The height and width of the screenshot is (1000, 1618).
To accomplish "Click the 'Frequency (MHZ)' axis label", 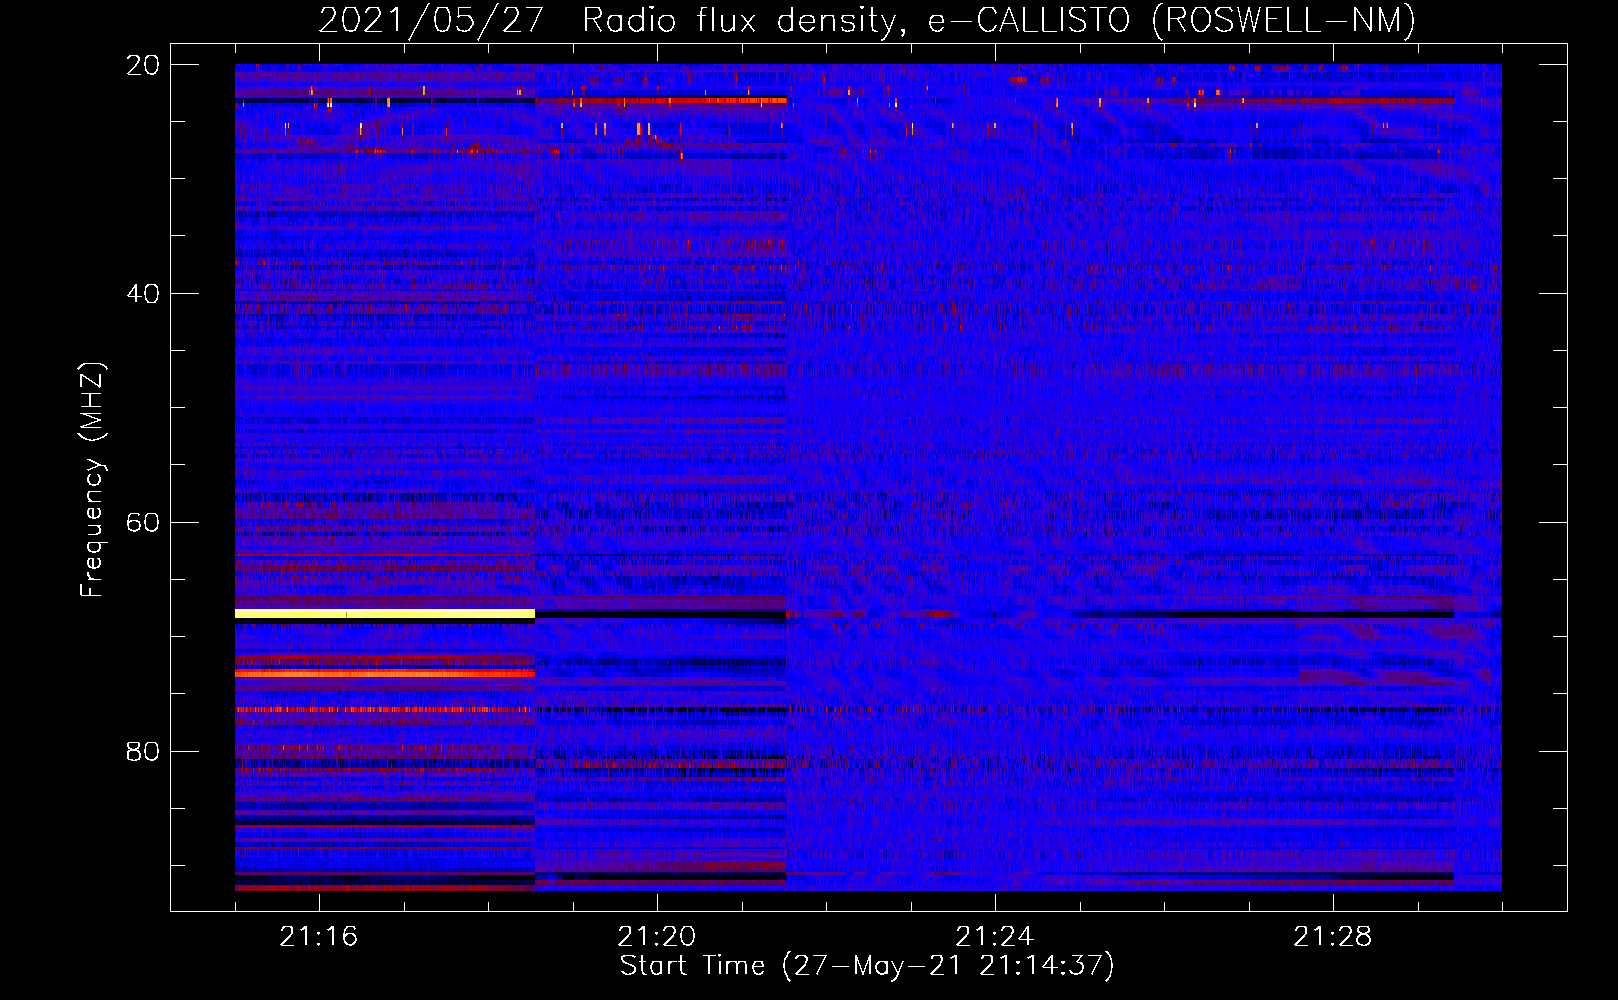I will click(x=92, y=480).
